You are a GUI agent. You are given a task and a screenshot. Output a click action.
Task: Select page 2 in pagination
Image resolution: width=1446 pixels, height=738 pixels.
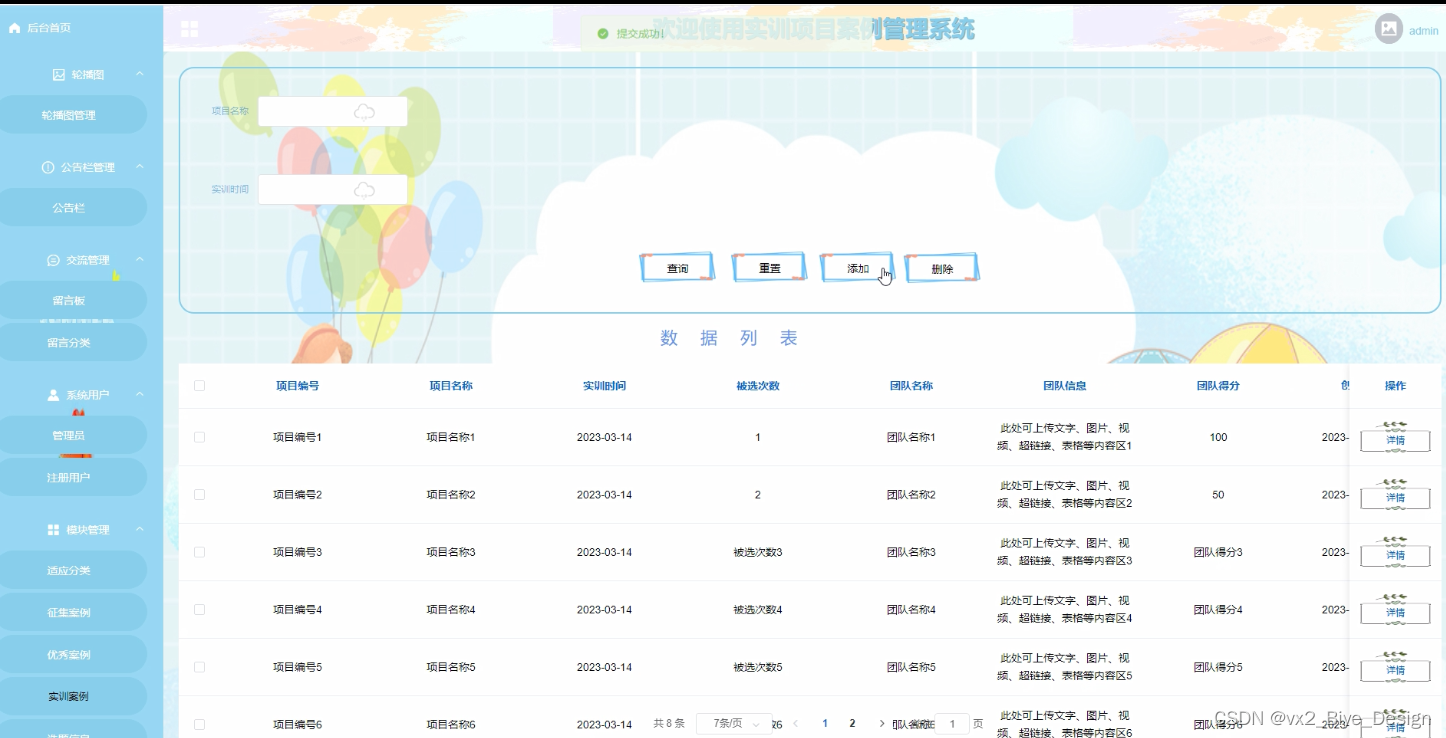(x=852, y=723)
